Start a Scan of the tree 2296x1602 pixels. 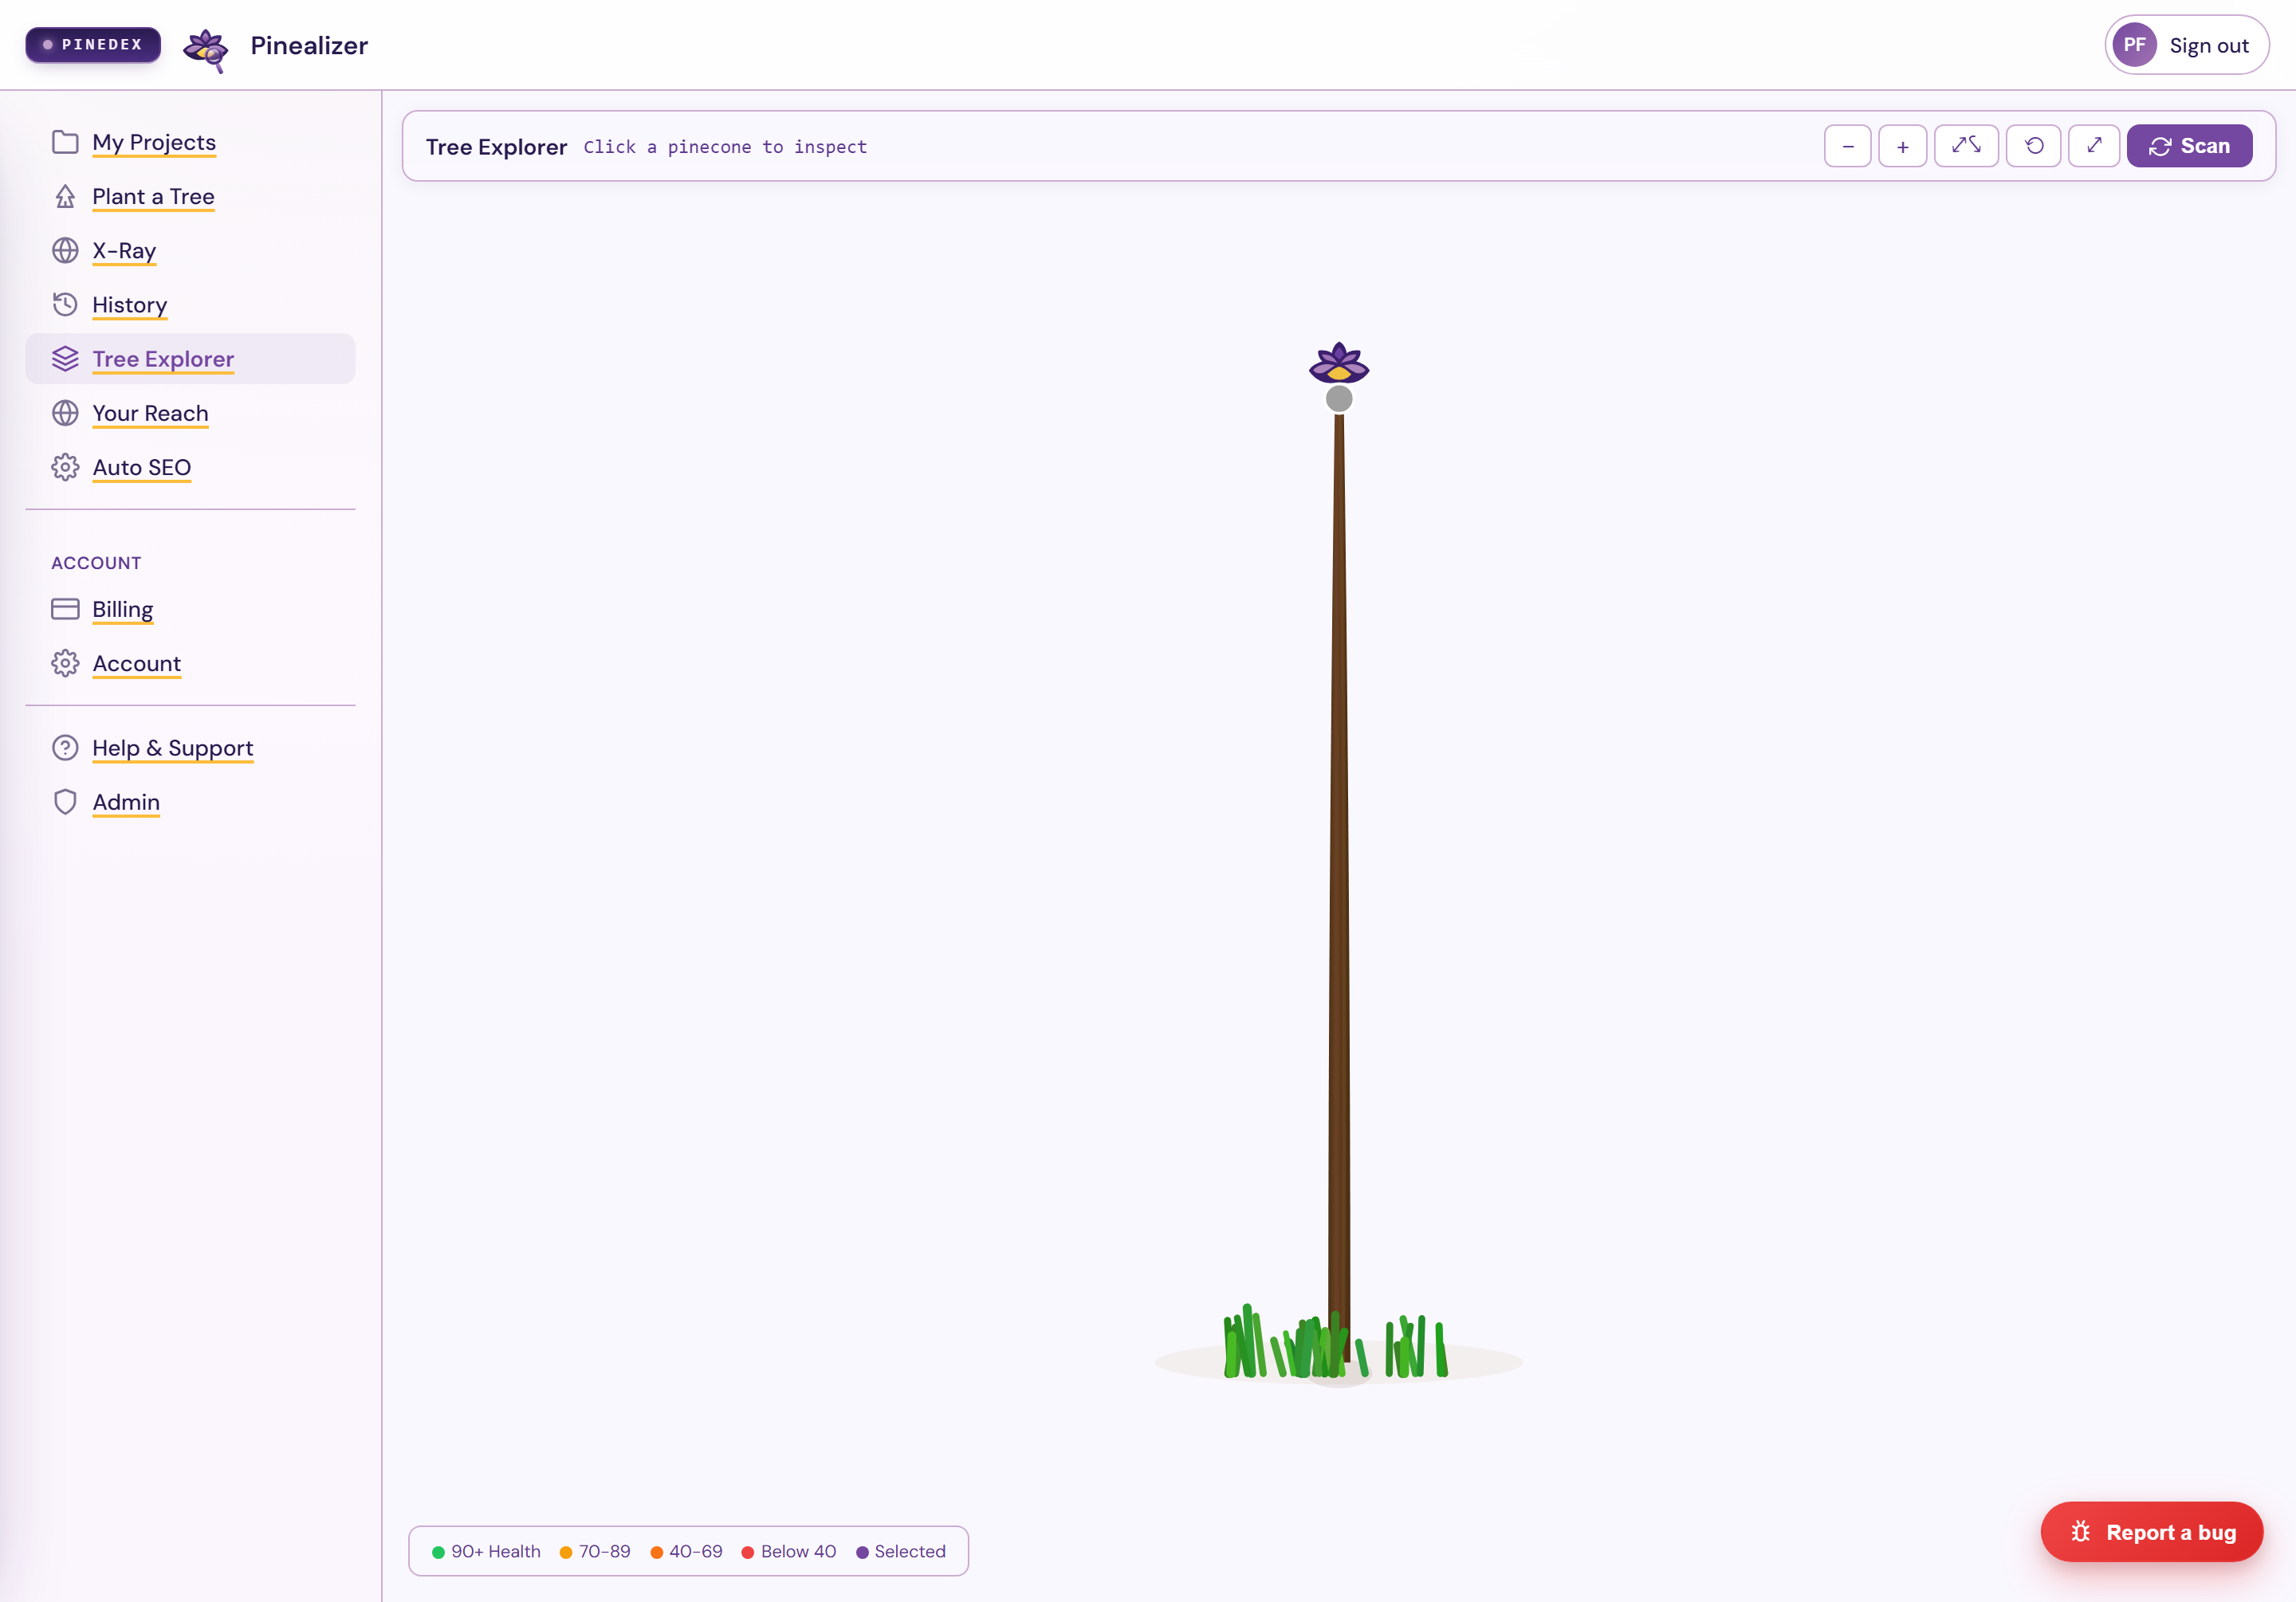(2189, 146)
